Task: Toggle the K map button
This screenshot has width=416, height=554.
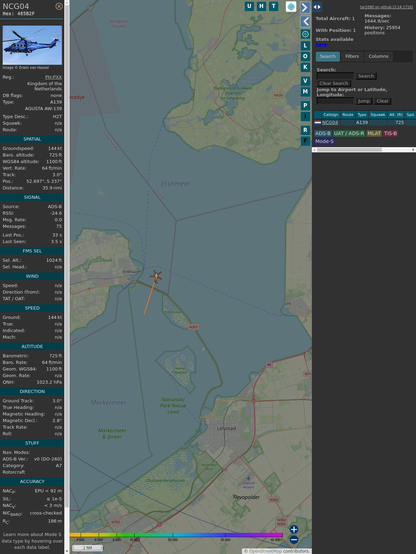Action: (305, 67)
